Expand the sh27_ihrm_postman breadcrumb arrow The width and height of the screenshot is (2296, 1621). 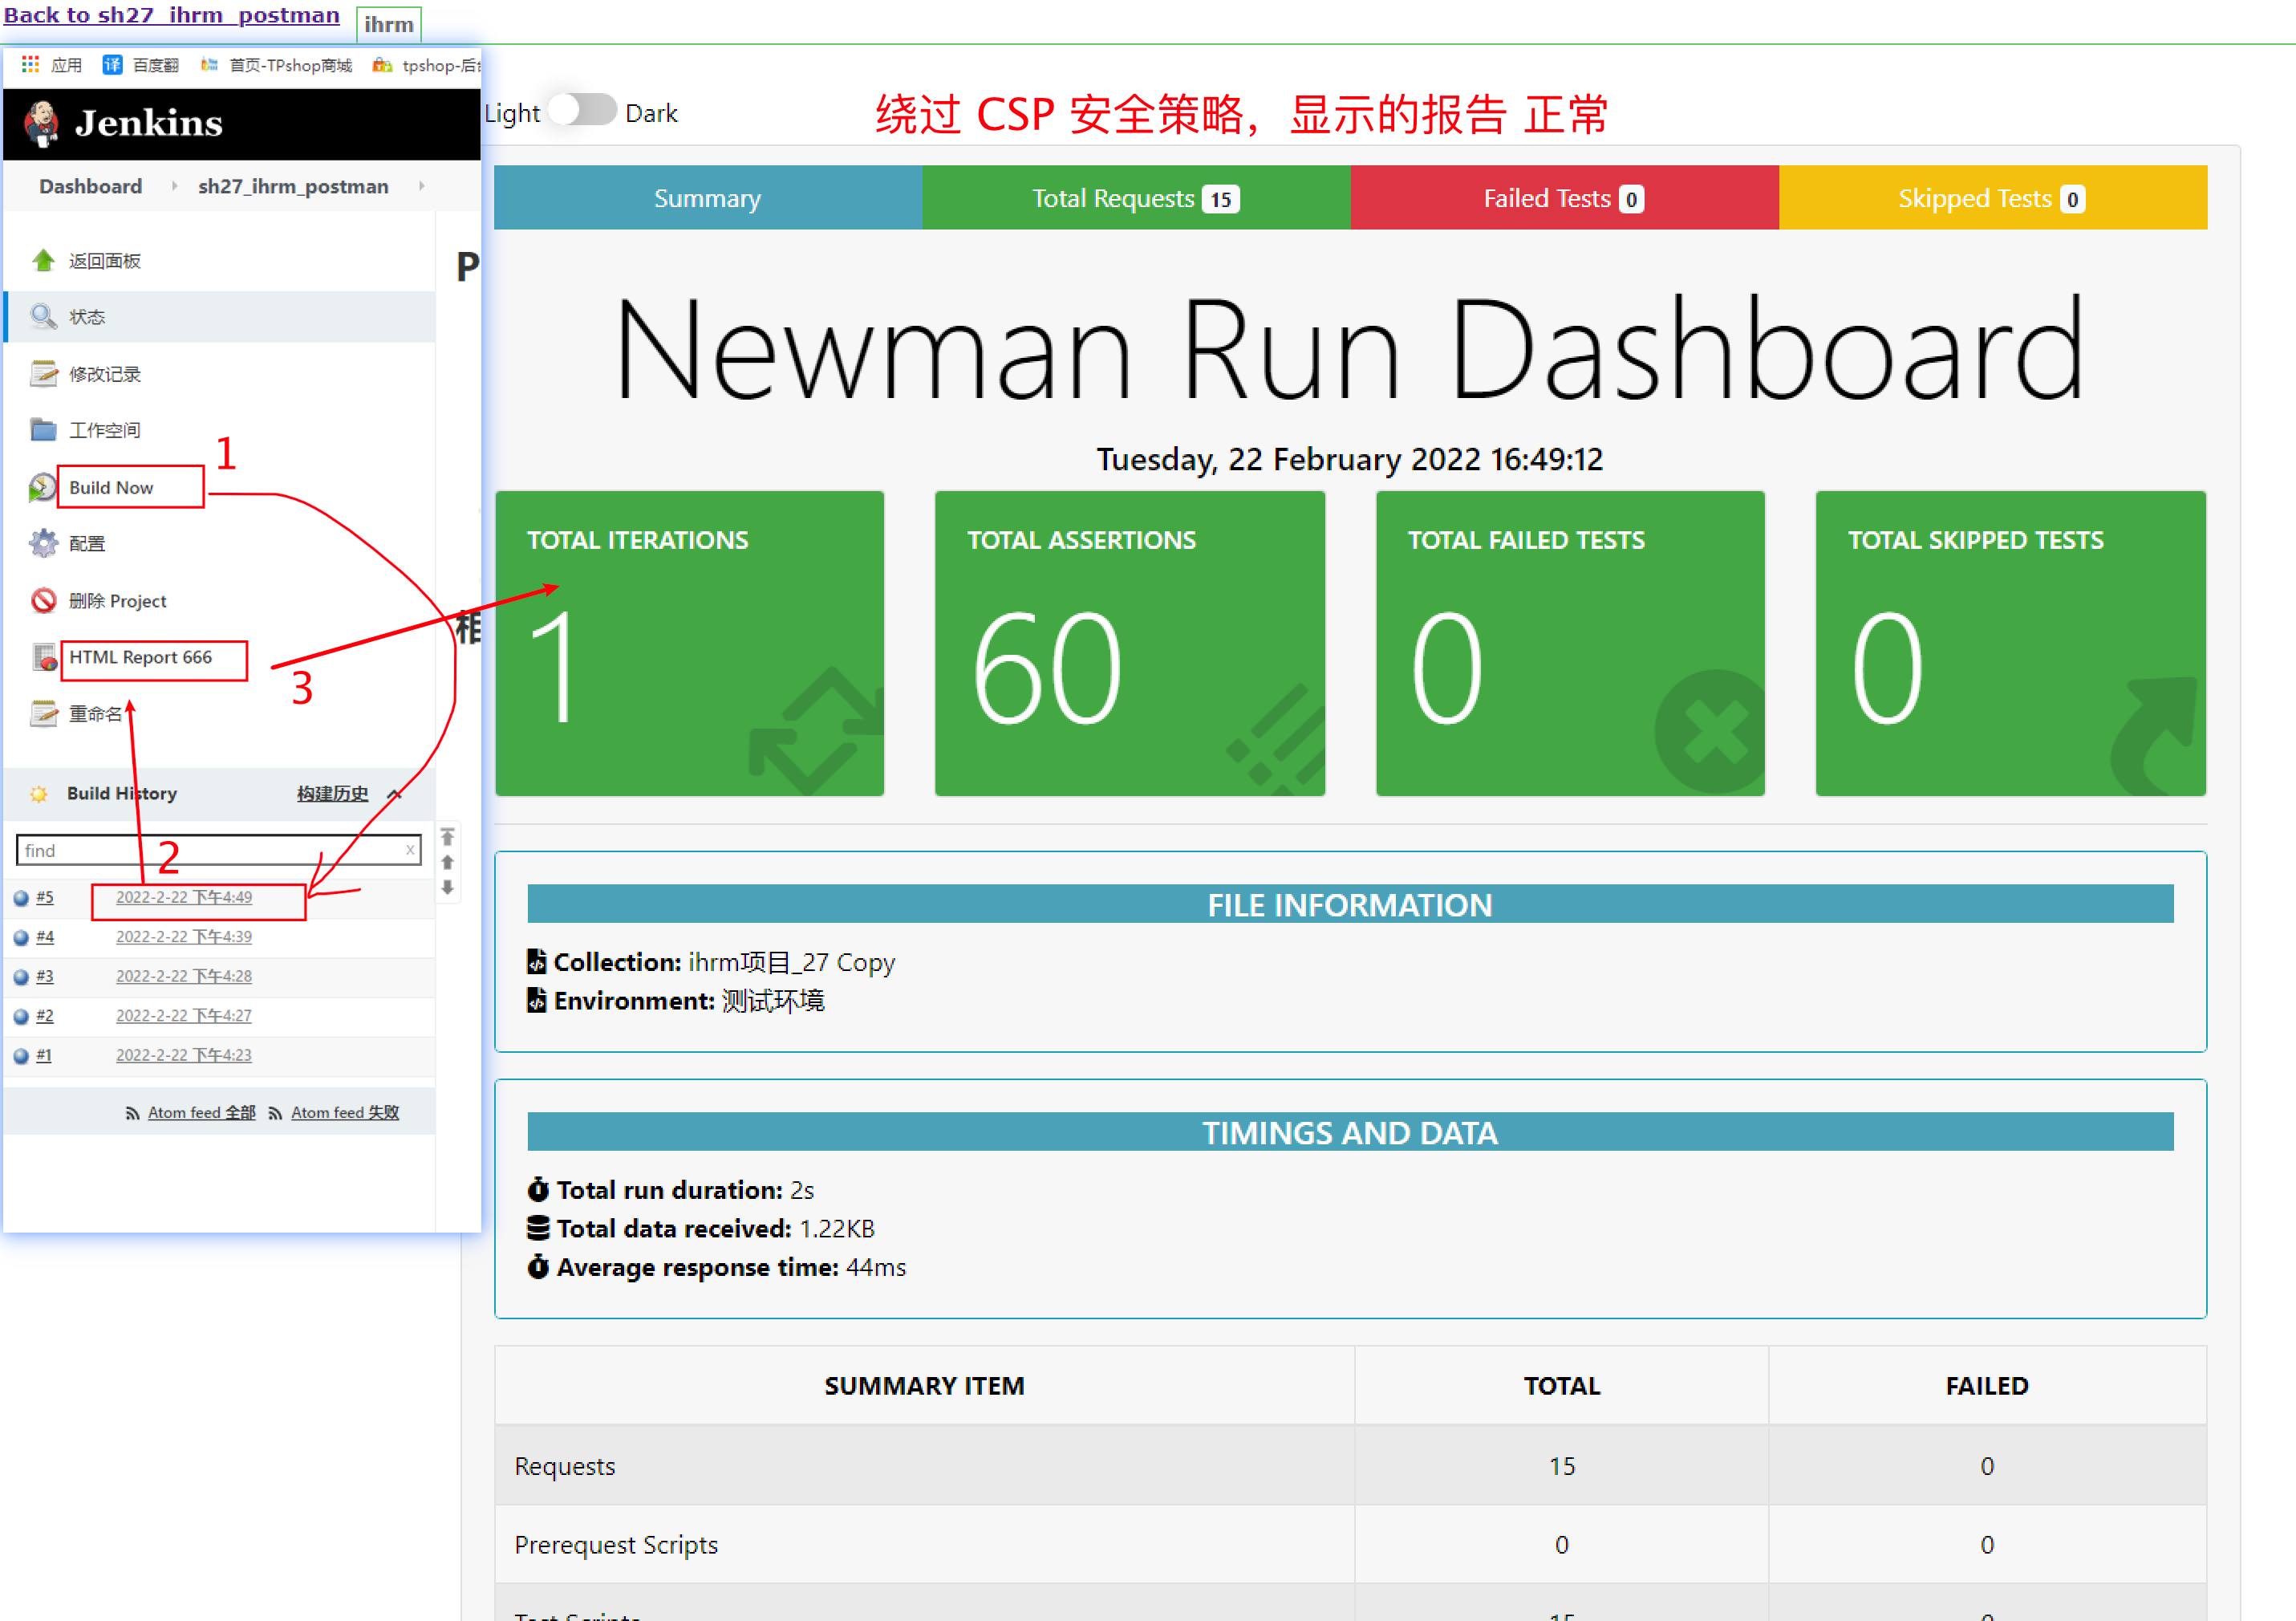tap(421, 186)
